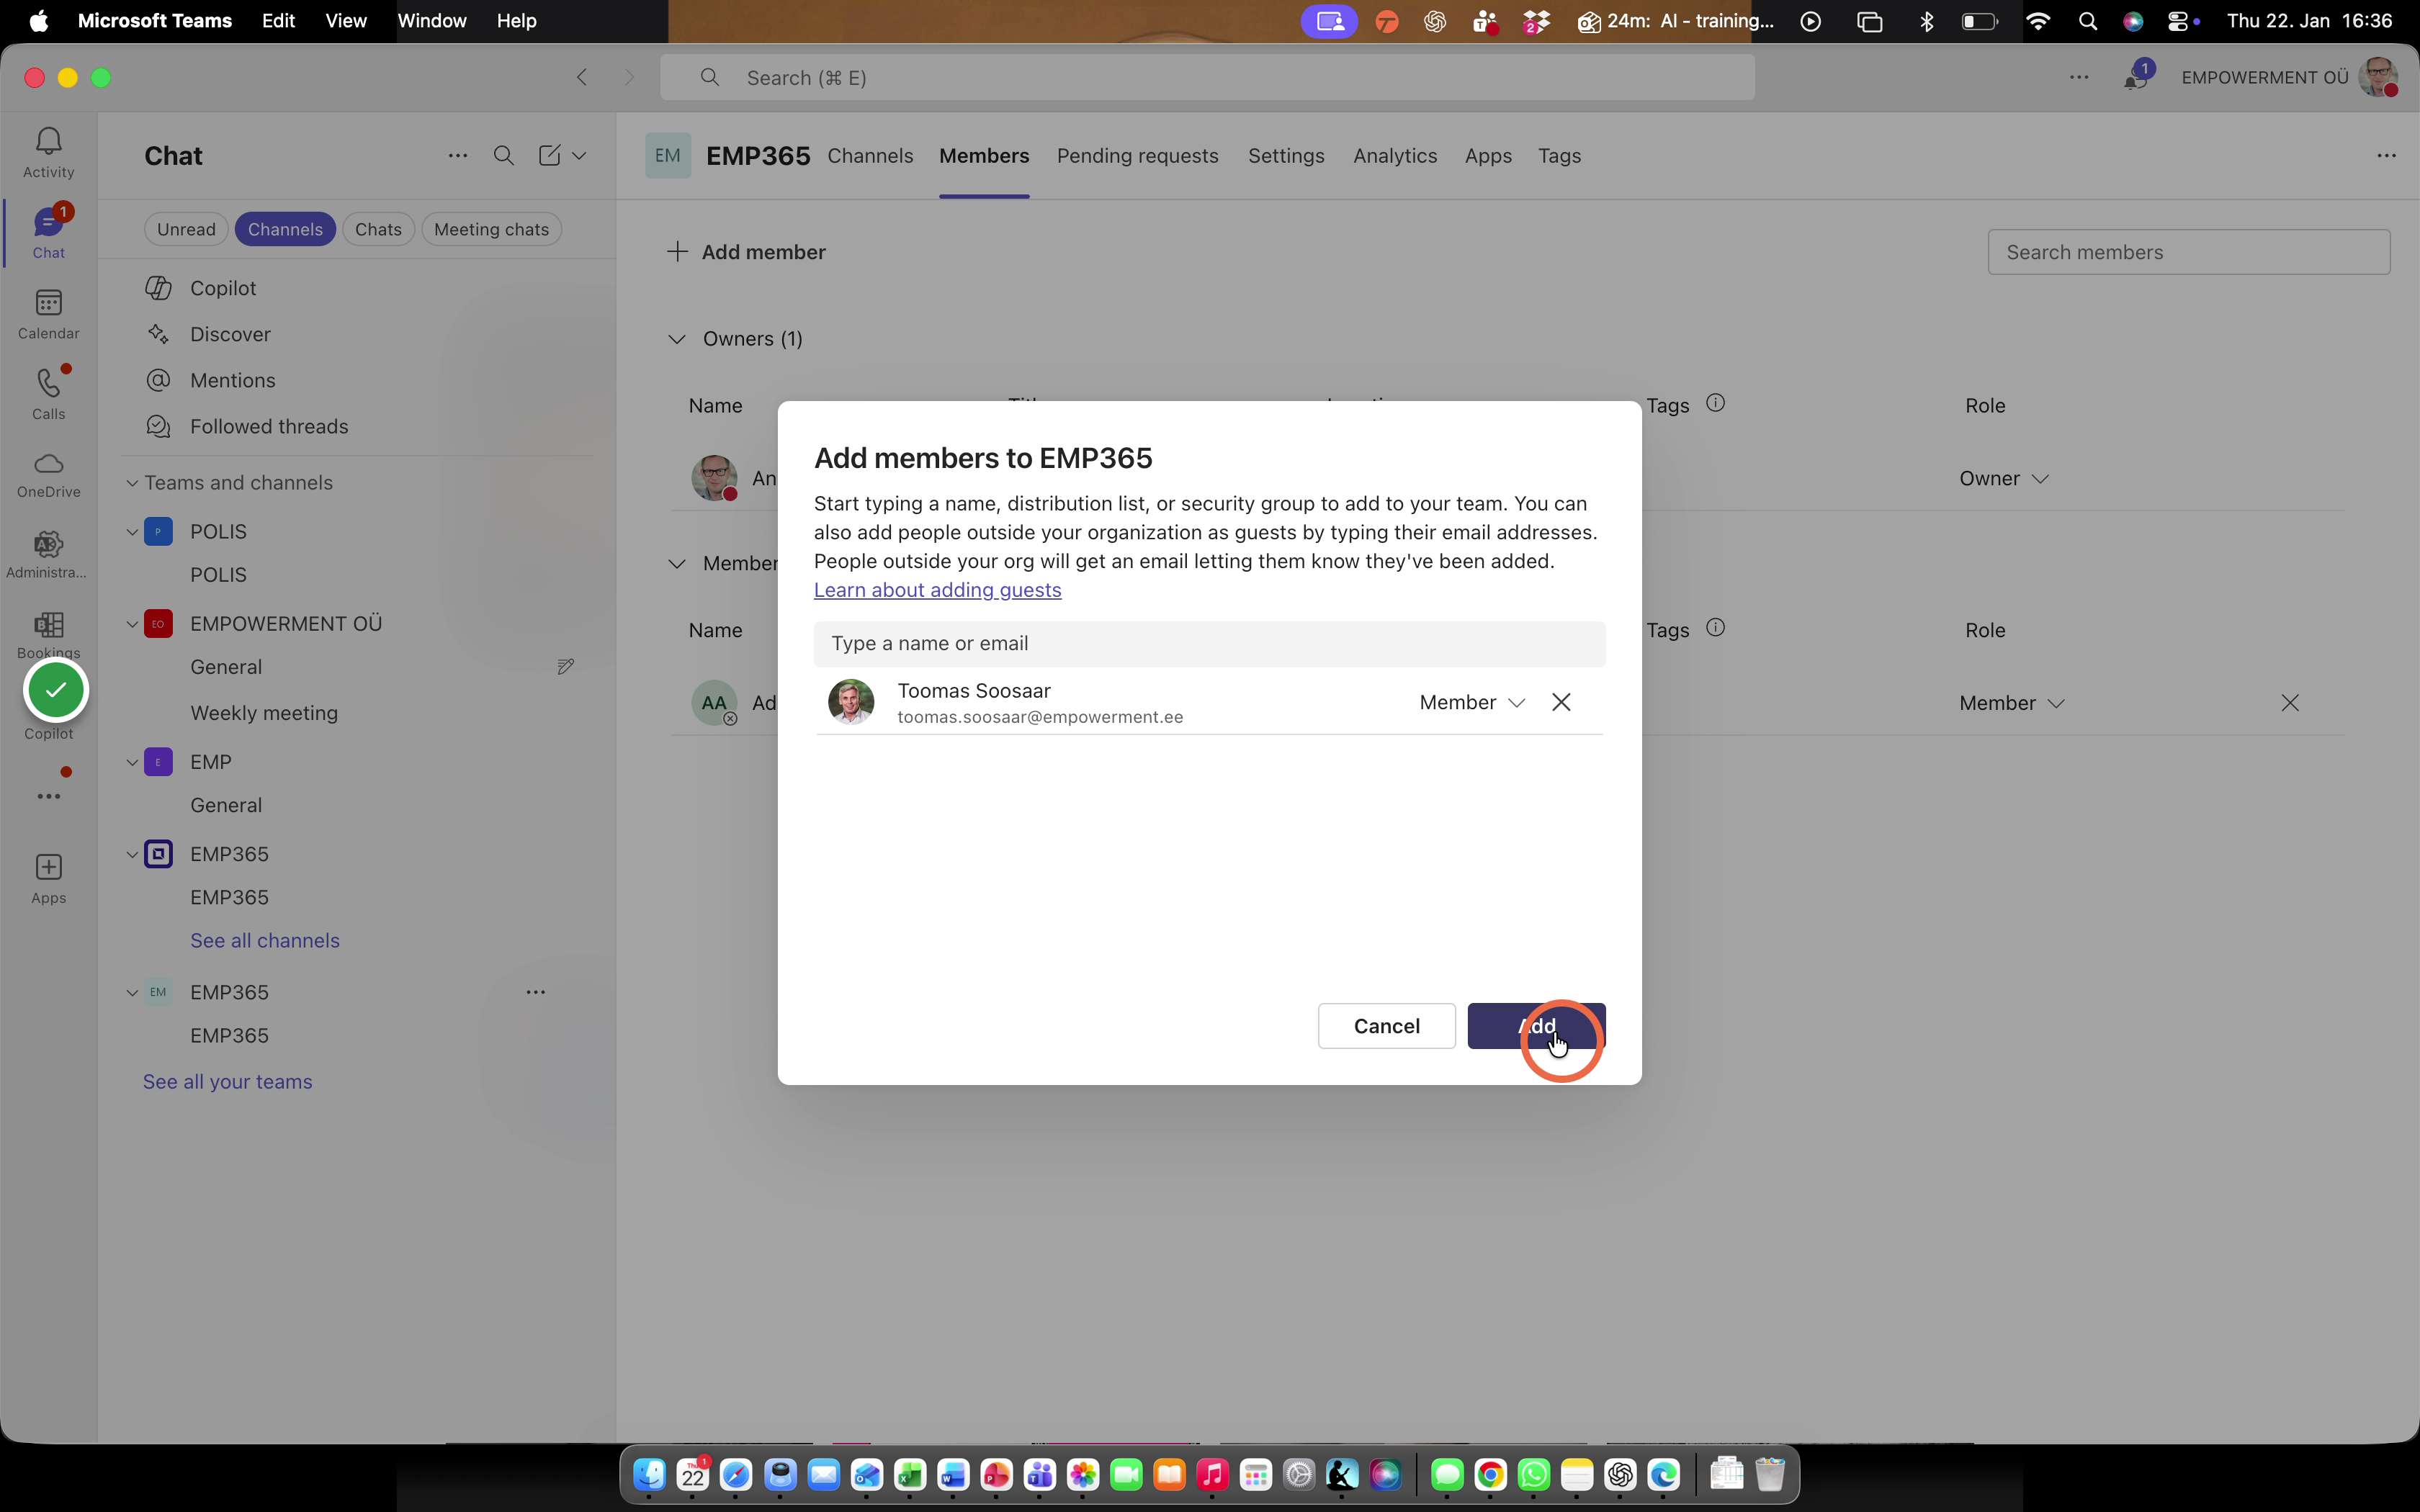The width and height of the screenshot is (2420, 1512).
Task: Open Copilot in the chat list
Action: (x=223, y=288)
